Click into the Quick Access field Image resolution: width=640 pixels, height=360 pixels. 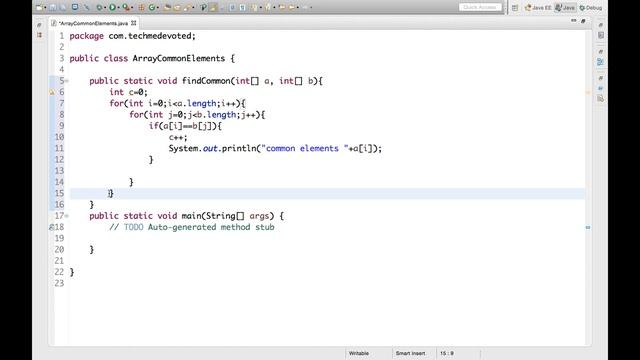point(480,7)
